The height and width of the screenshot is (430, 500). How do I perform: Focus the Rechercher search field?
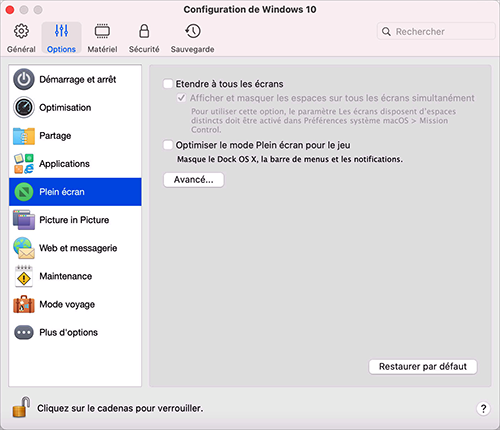tap(436, 31)
